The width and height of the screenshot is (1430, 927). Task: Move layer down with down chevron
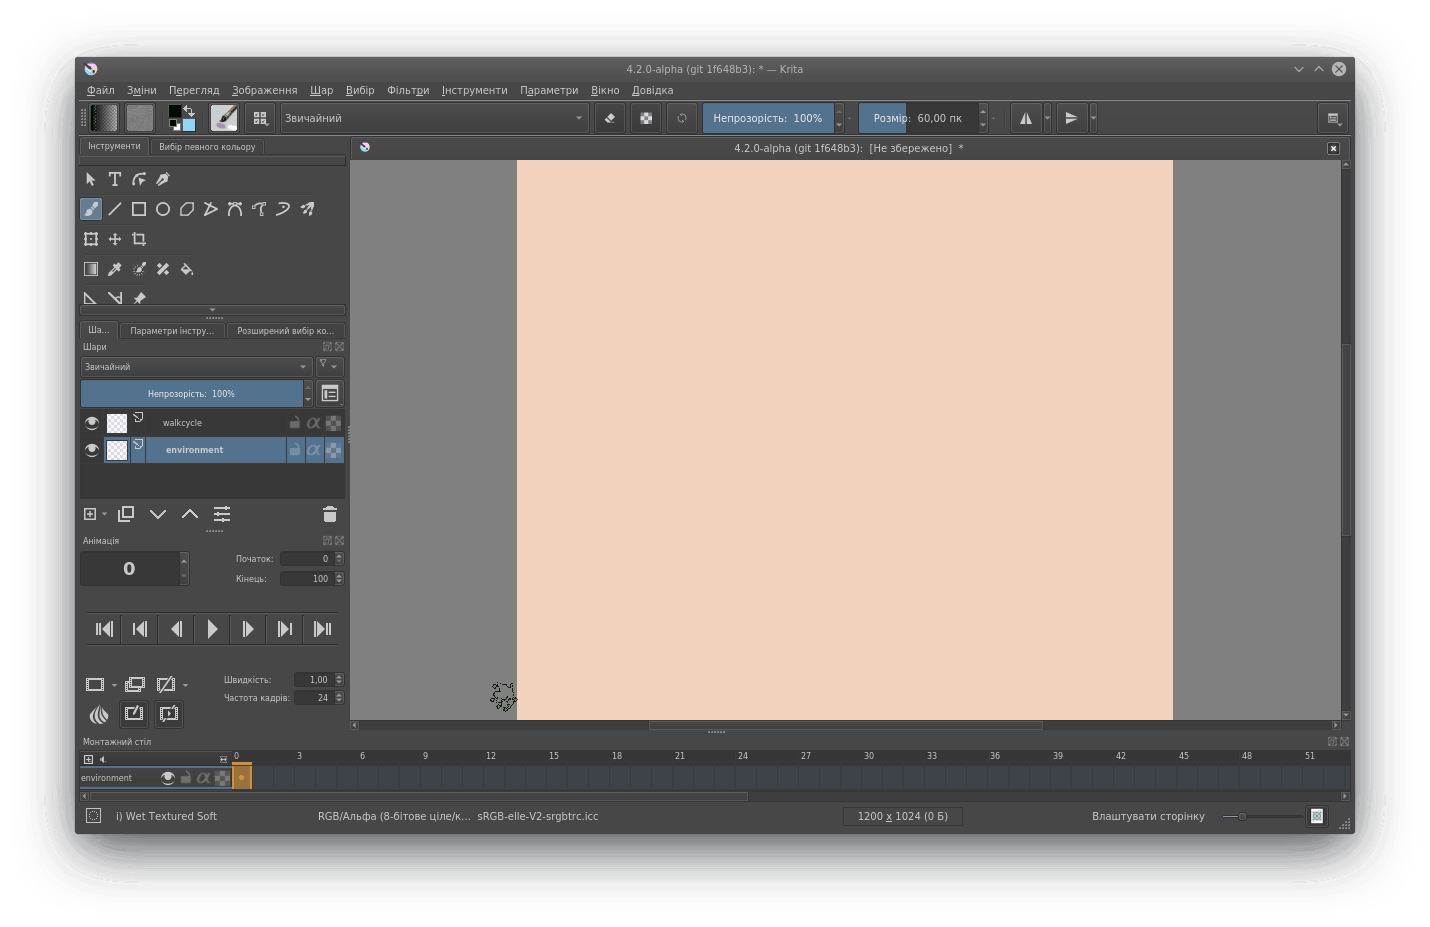pos(158,514)
